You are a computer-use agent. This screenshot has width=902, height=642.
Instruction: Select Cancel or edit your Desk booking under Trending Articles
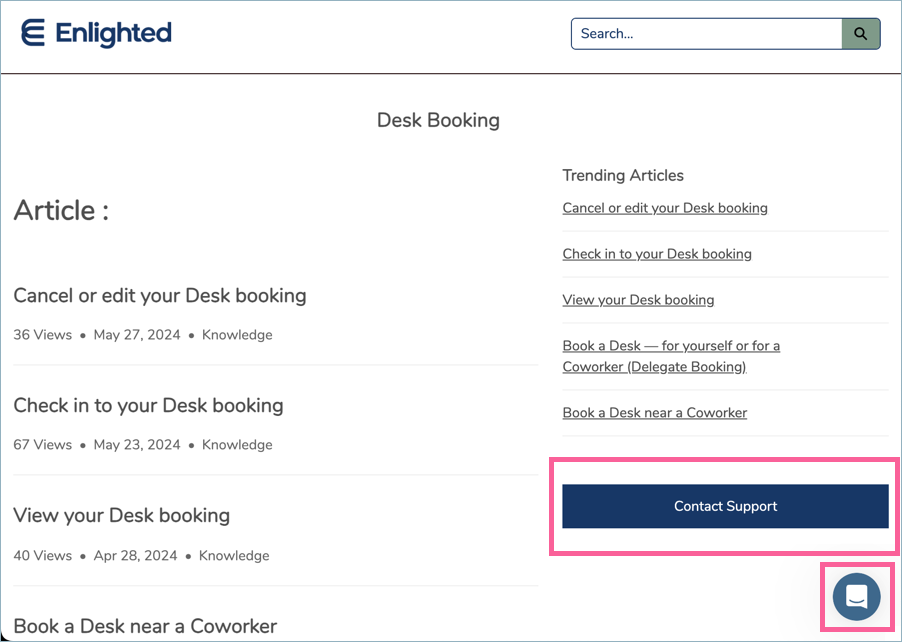coord(665,208)
